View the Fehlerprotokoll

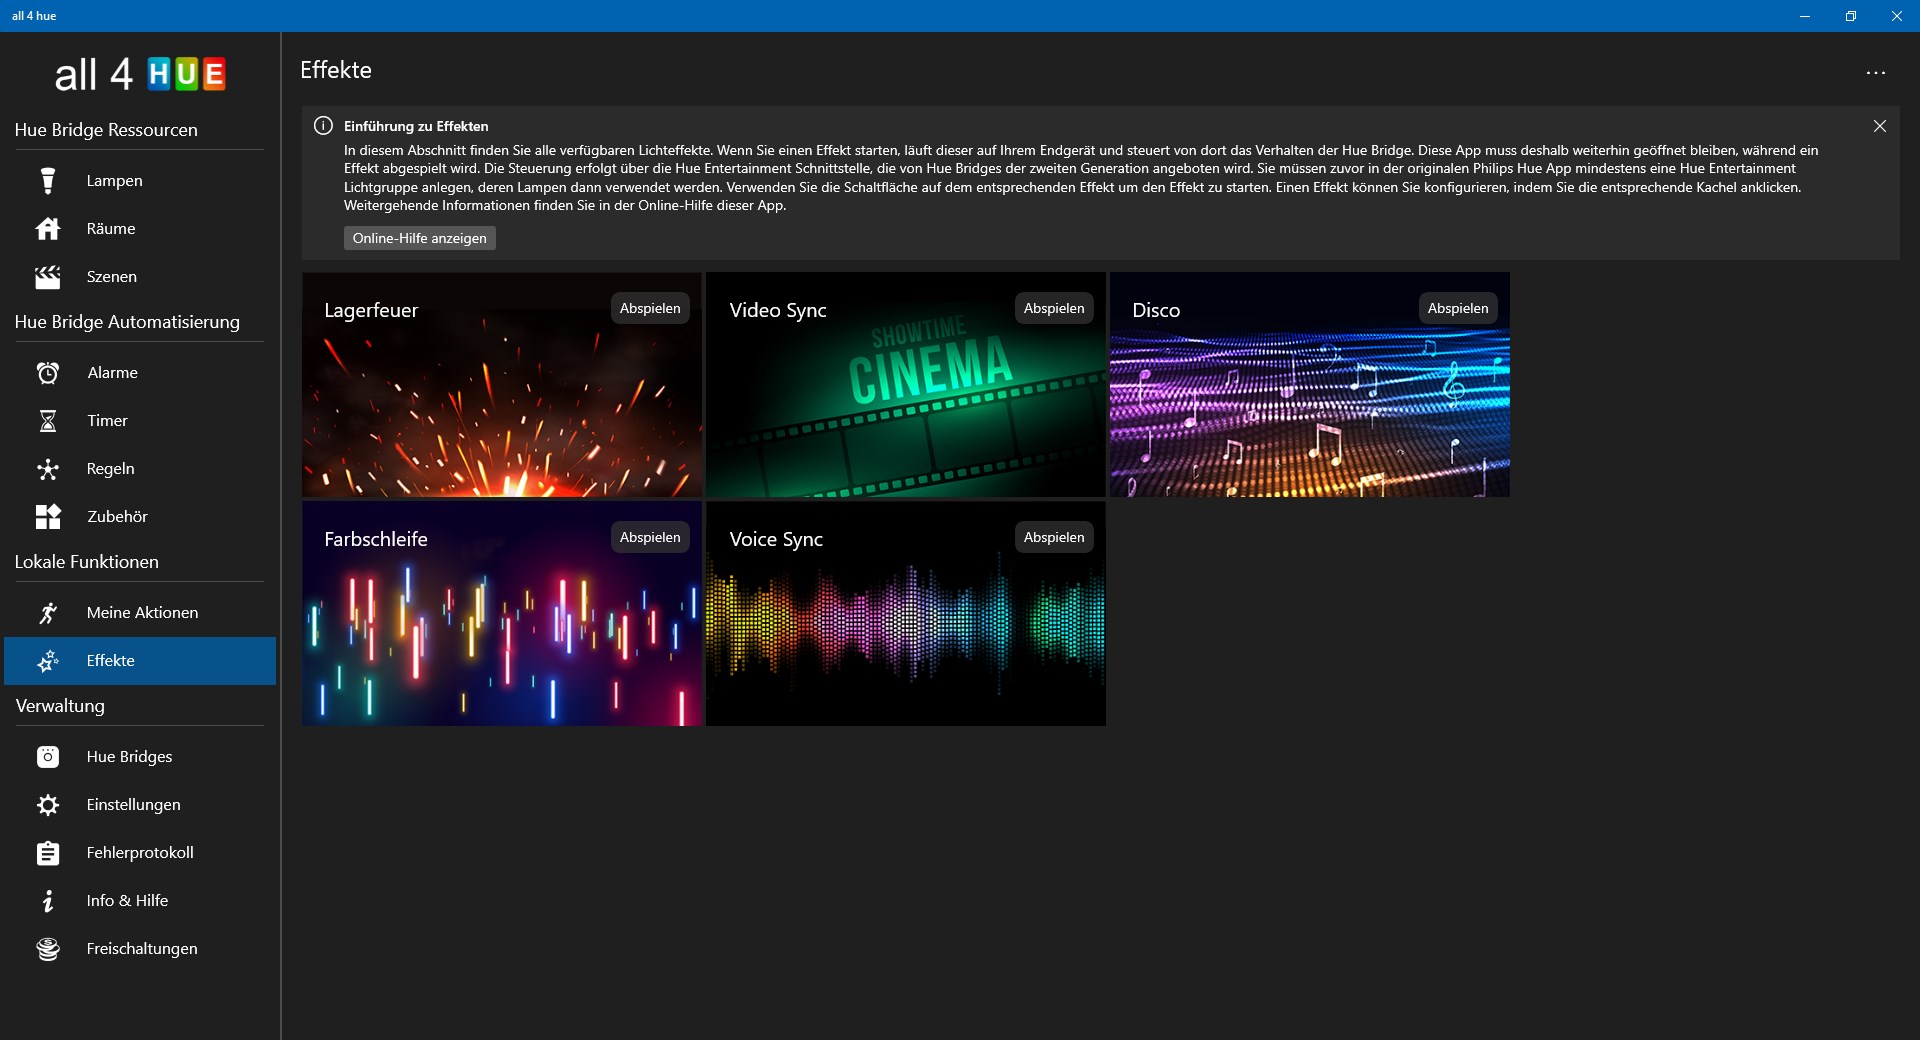(140, 853)
